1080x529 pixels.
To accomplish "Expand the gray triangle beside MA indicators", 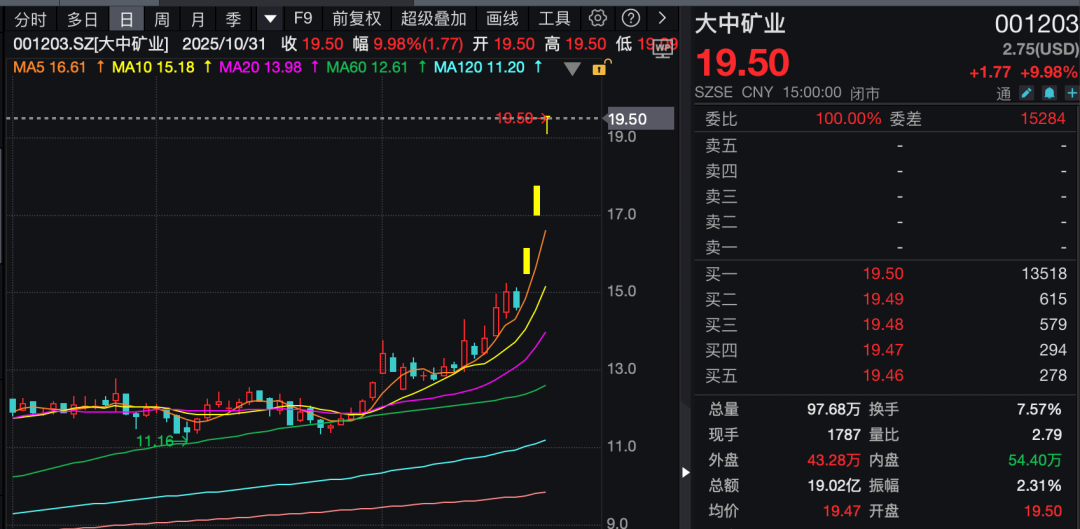I will click(x=572, y=68).
